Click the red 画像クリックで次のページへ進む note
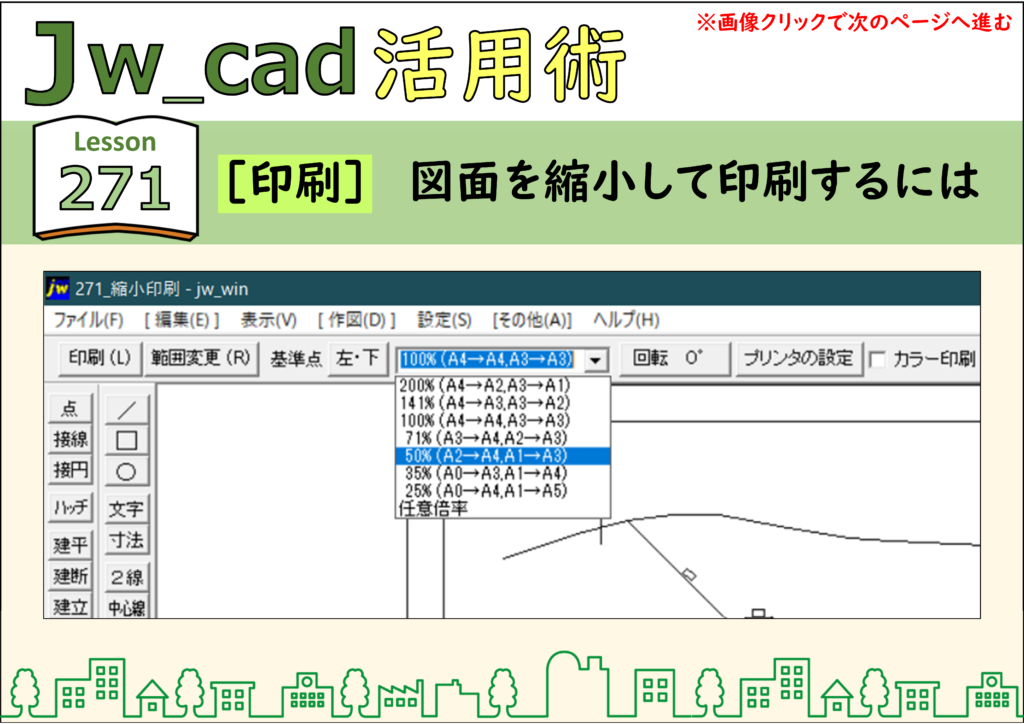Viewport: 1024px width, 724px height. pyautogui.click(x=854, y=22)
